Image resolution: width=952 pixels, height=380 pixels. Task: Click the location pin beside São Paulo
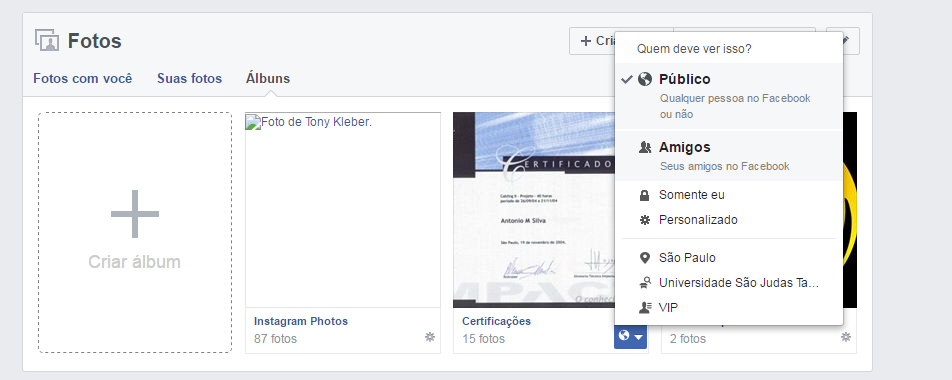tap(645, 258)
